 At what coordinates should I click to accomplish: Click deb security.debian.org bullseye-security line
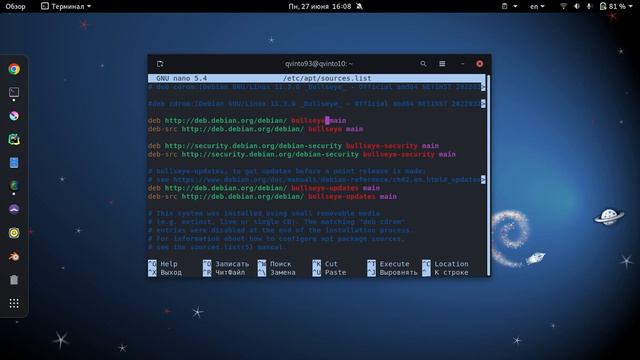coord(293,146)
